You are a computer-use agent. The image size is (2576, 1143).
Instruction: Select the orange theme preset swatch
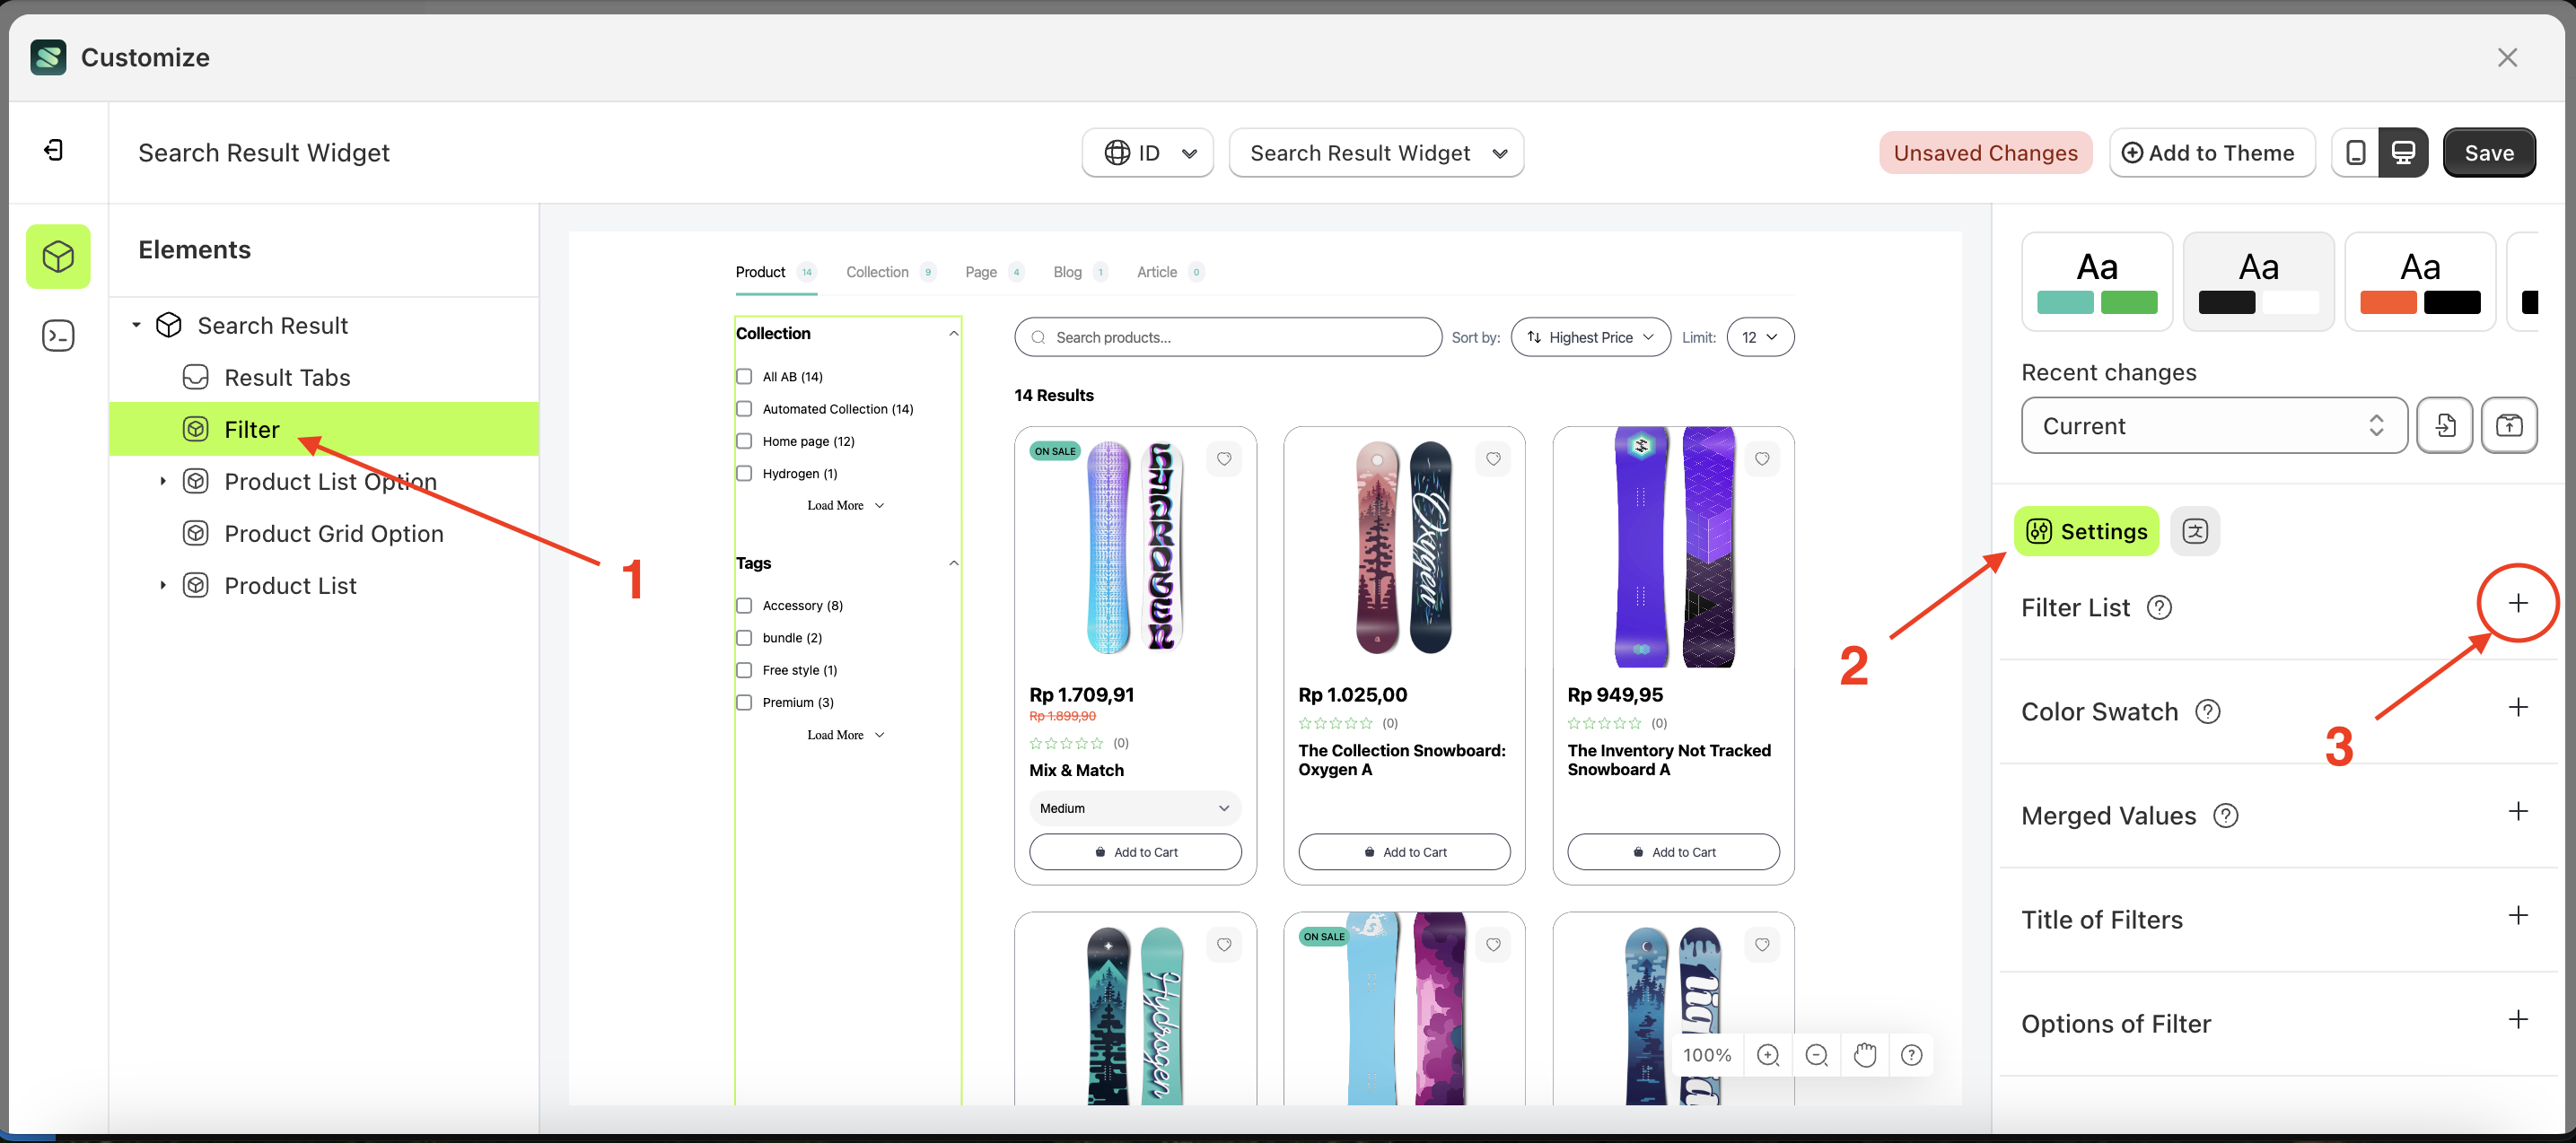[2420, 281]
